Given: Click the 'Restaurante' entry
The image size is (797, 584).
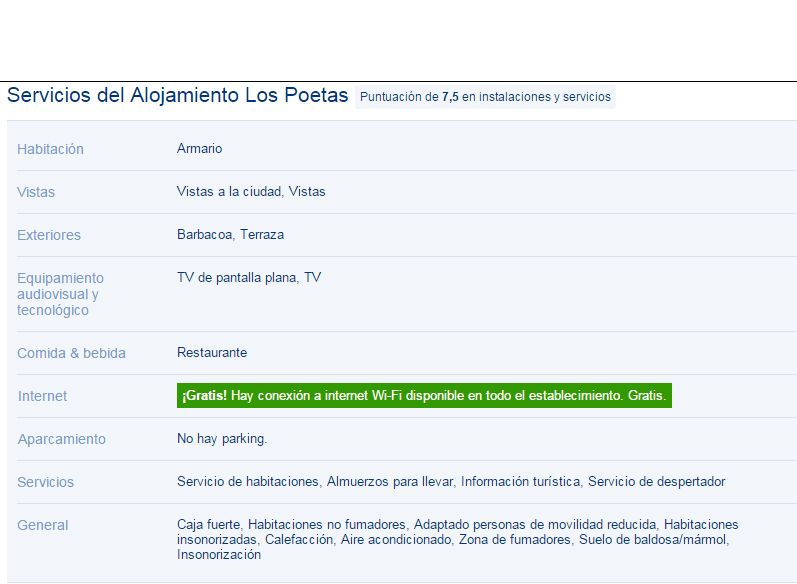Looking at the screenshot, I should click(212, 352).
